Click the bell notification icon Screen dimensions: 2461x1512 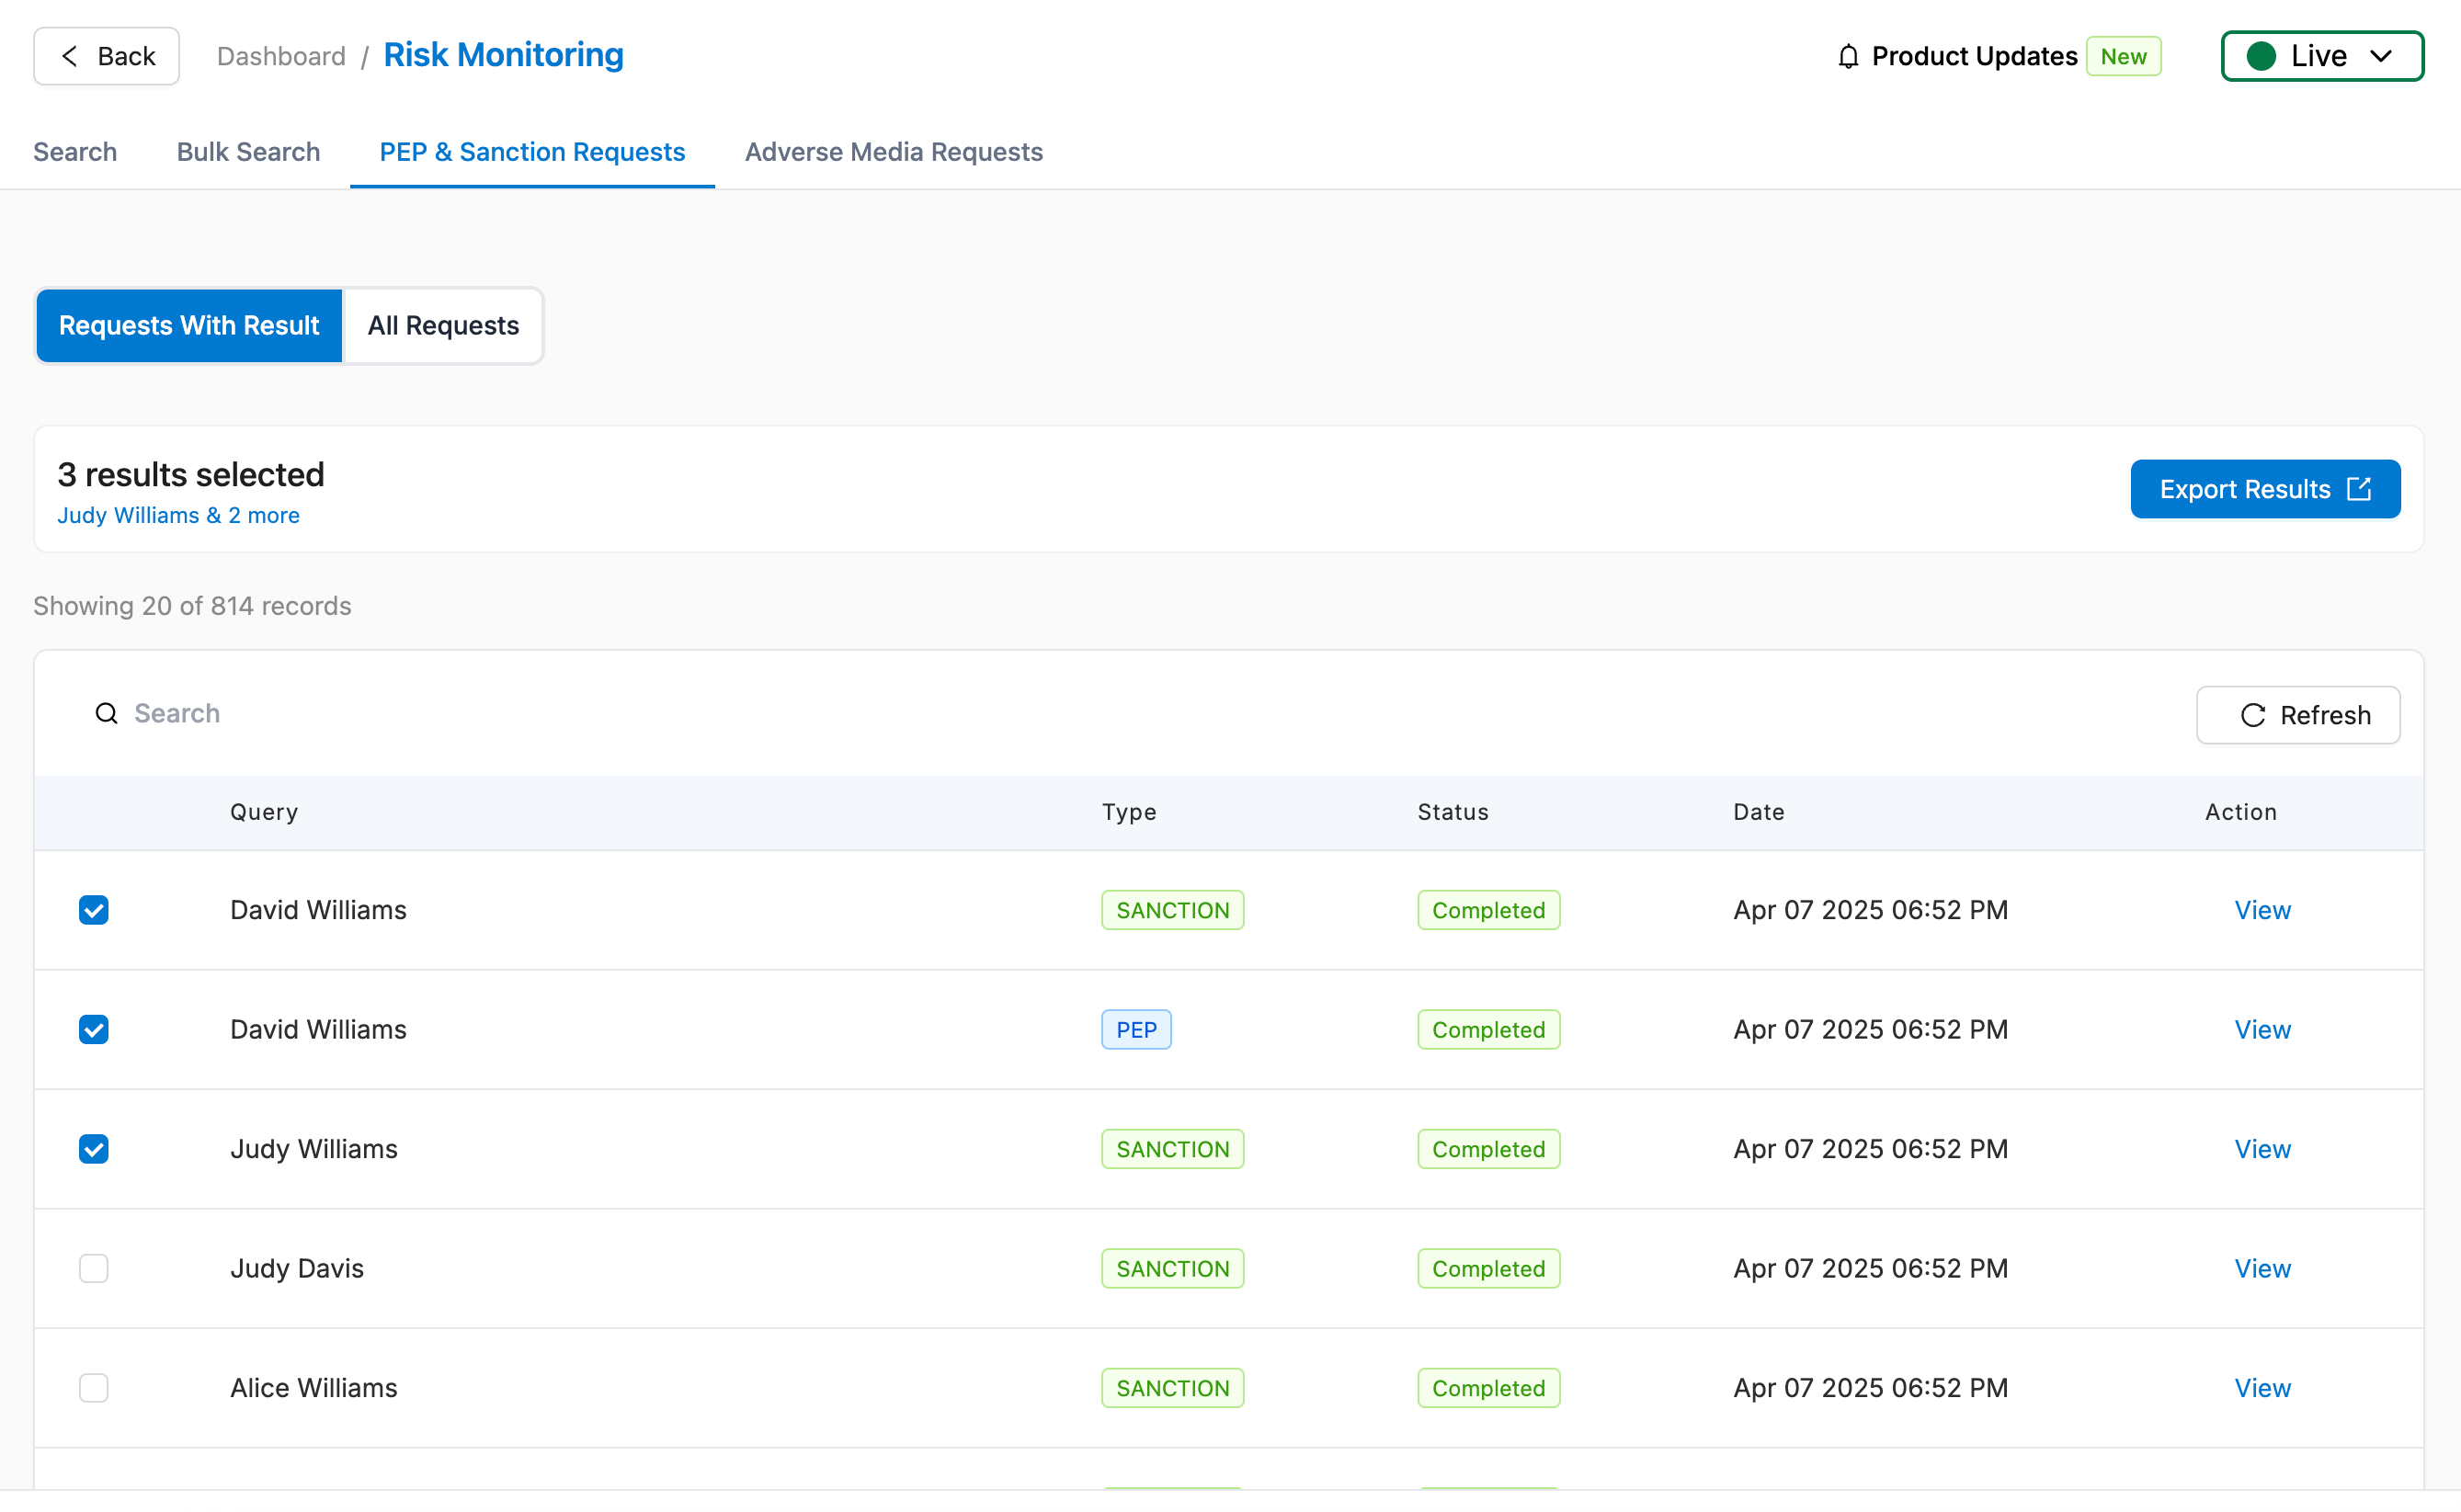1848,57
